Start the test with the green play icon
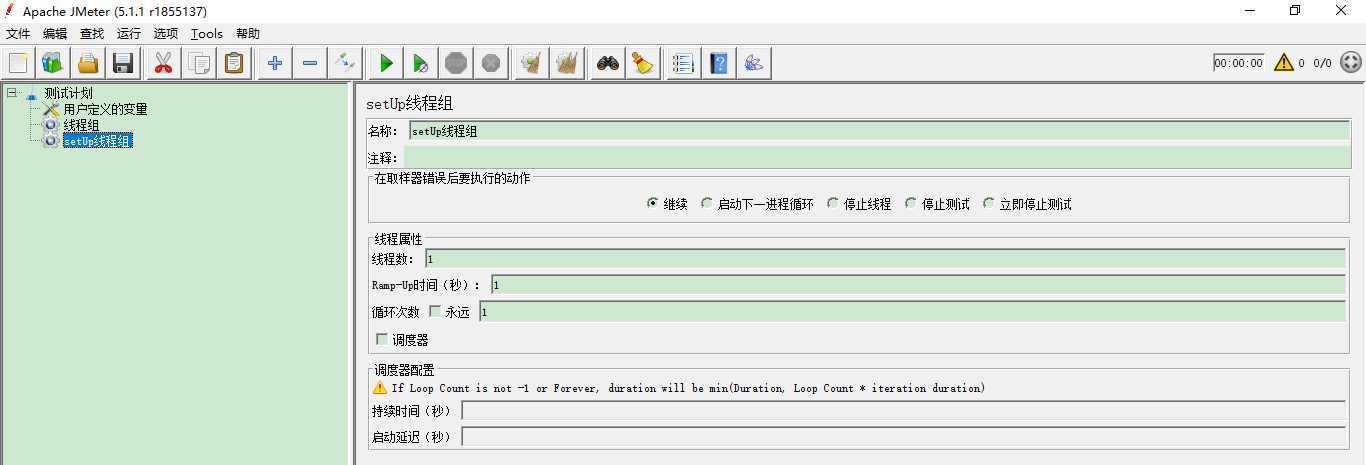The width and height of the screenshot is (1366, 465). coord(386,63)
